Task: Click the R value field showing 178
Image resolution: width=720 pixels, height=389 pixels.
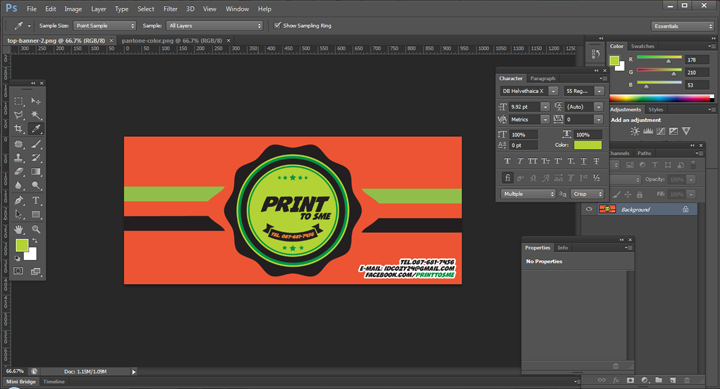Action: [697, 60]
